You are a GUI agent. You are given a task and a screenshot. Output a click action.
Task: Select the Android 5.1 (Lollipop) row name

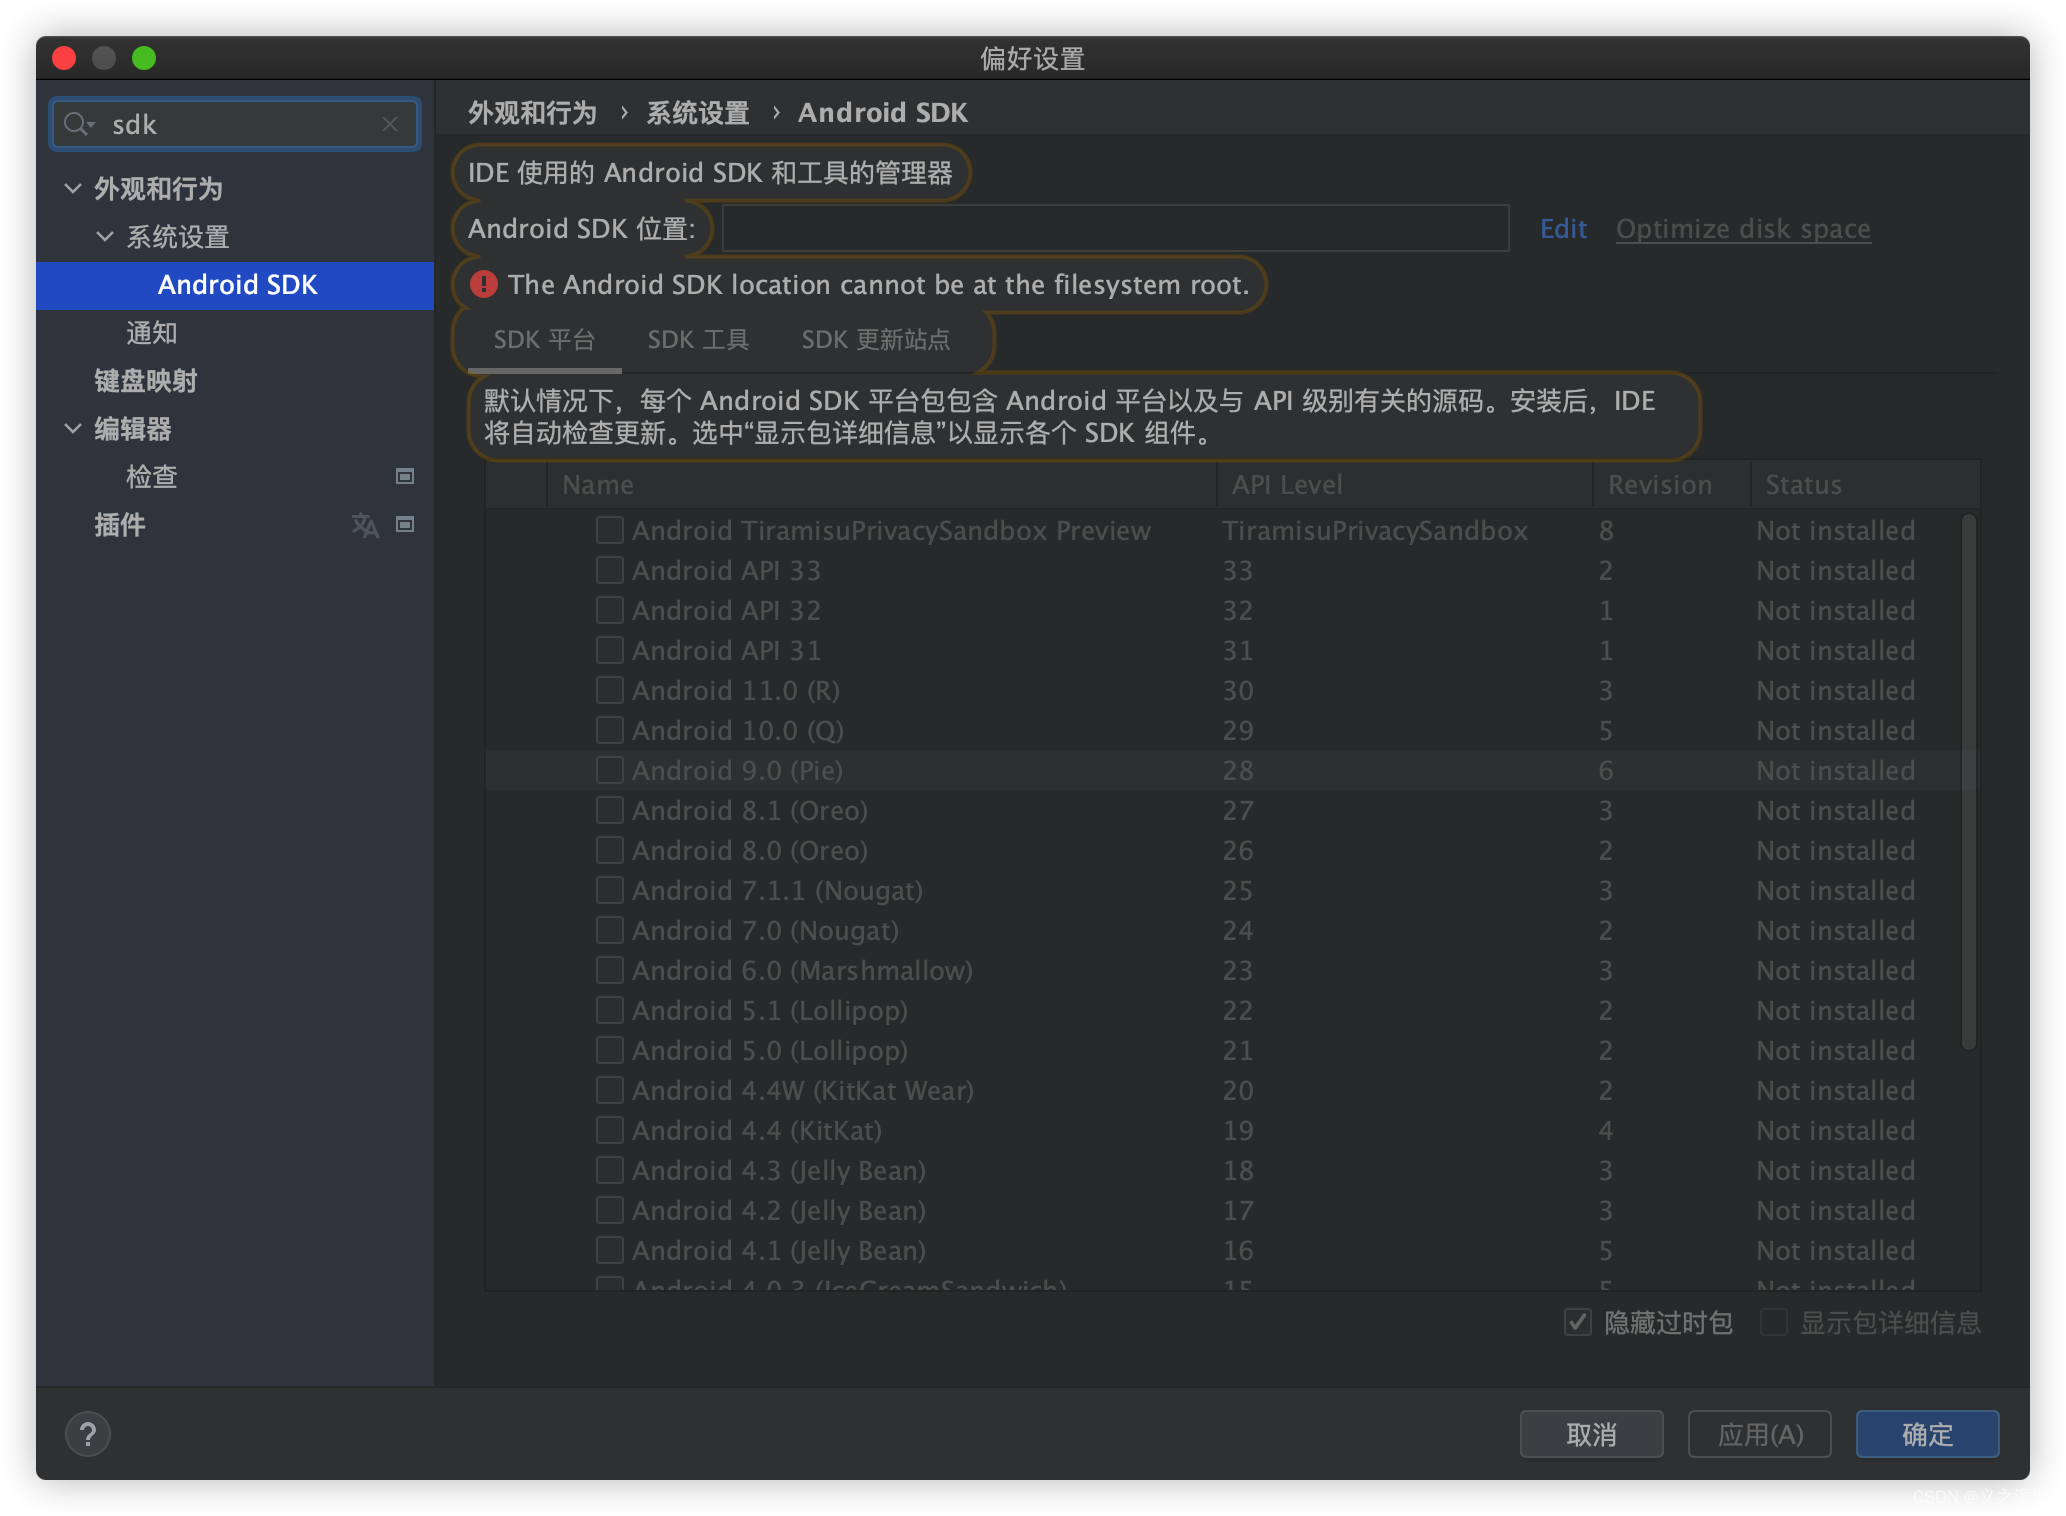[x=770, y=1010]
